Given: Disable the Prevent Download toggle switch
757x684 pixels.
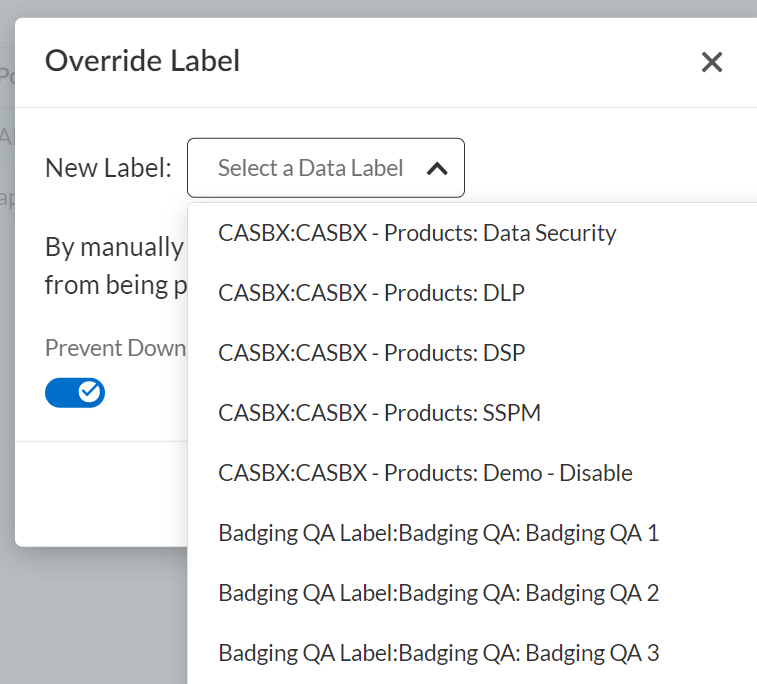Looking at the screenshot, I should click(x=75, y=392).
